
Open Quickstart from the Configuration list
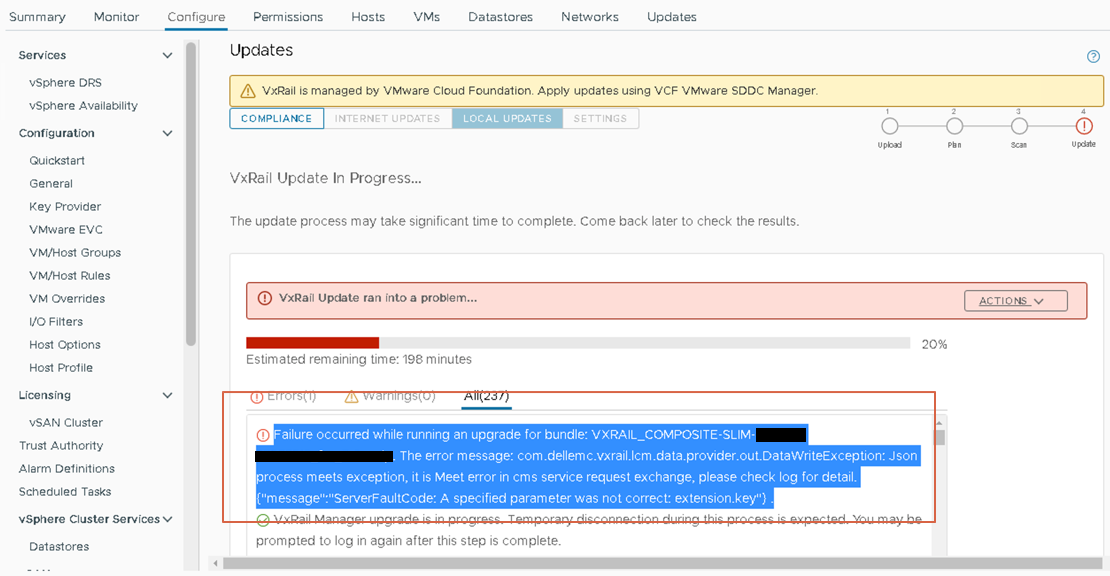point(57,160)
